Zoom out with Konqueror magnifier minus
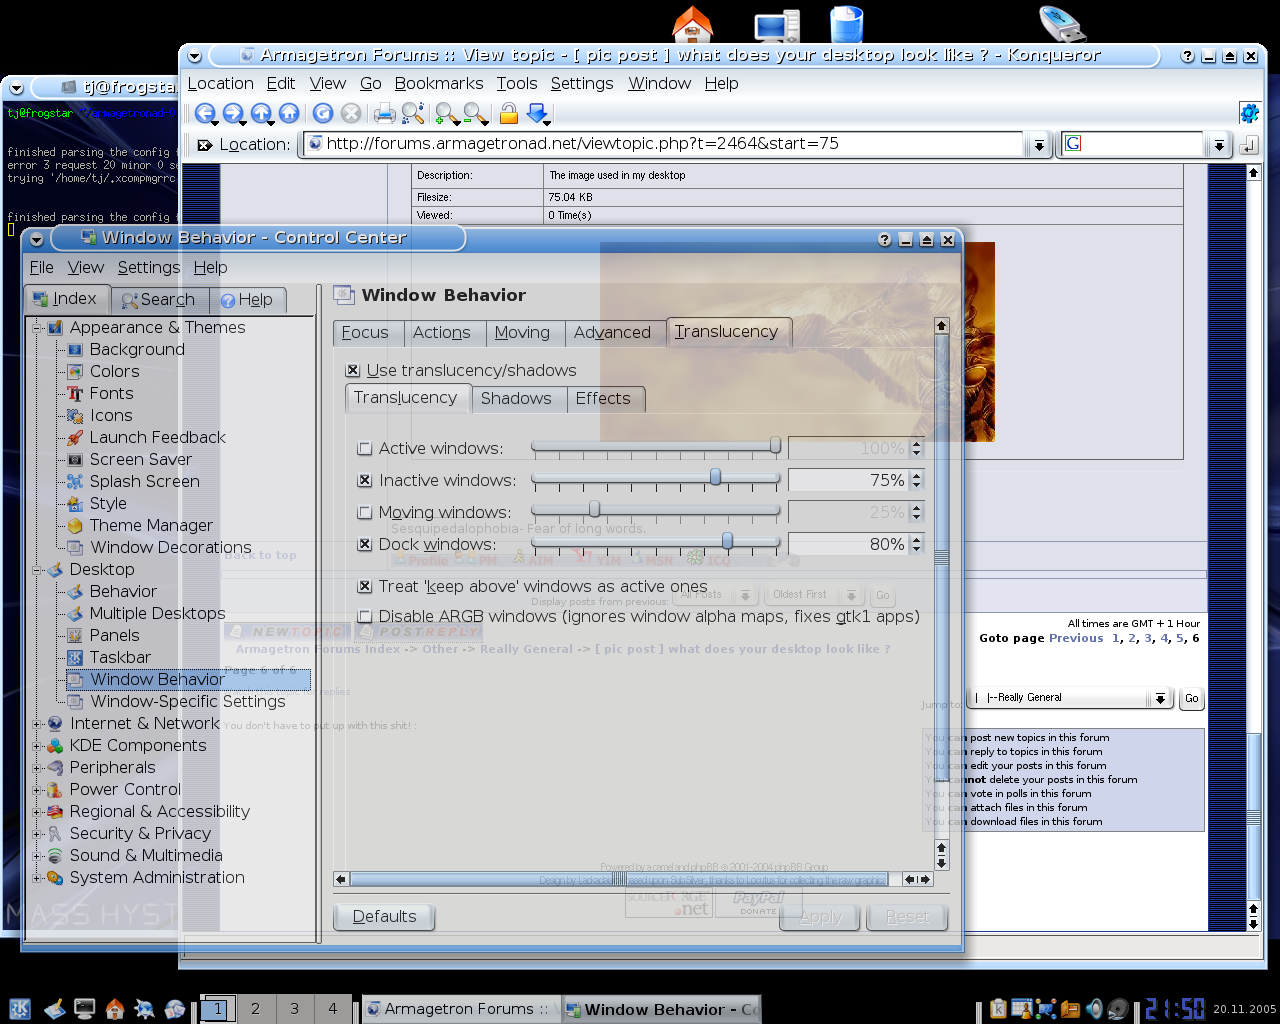 coord(476,114)
